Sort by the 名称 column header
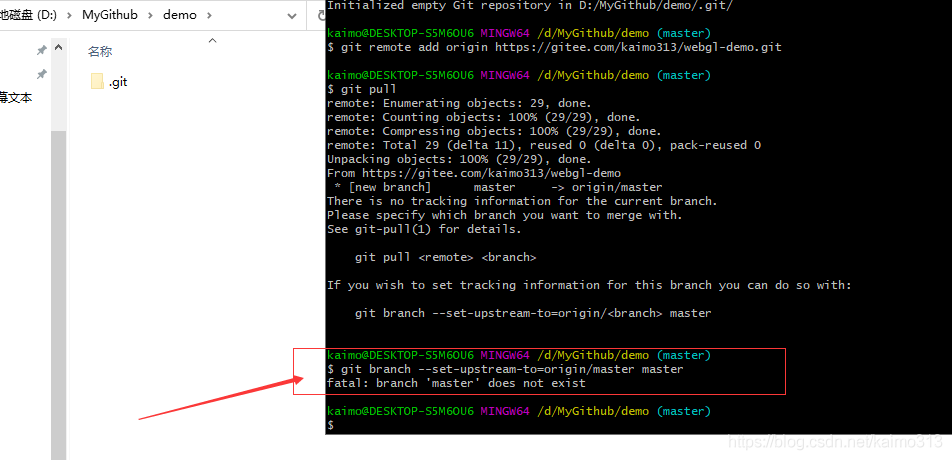The width and height of the screenshot is (952, 460). click(x=100, y=52)
